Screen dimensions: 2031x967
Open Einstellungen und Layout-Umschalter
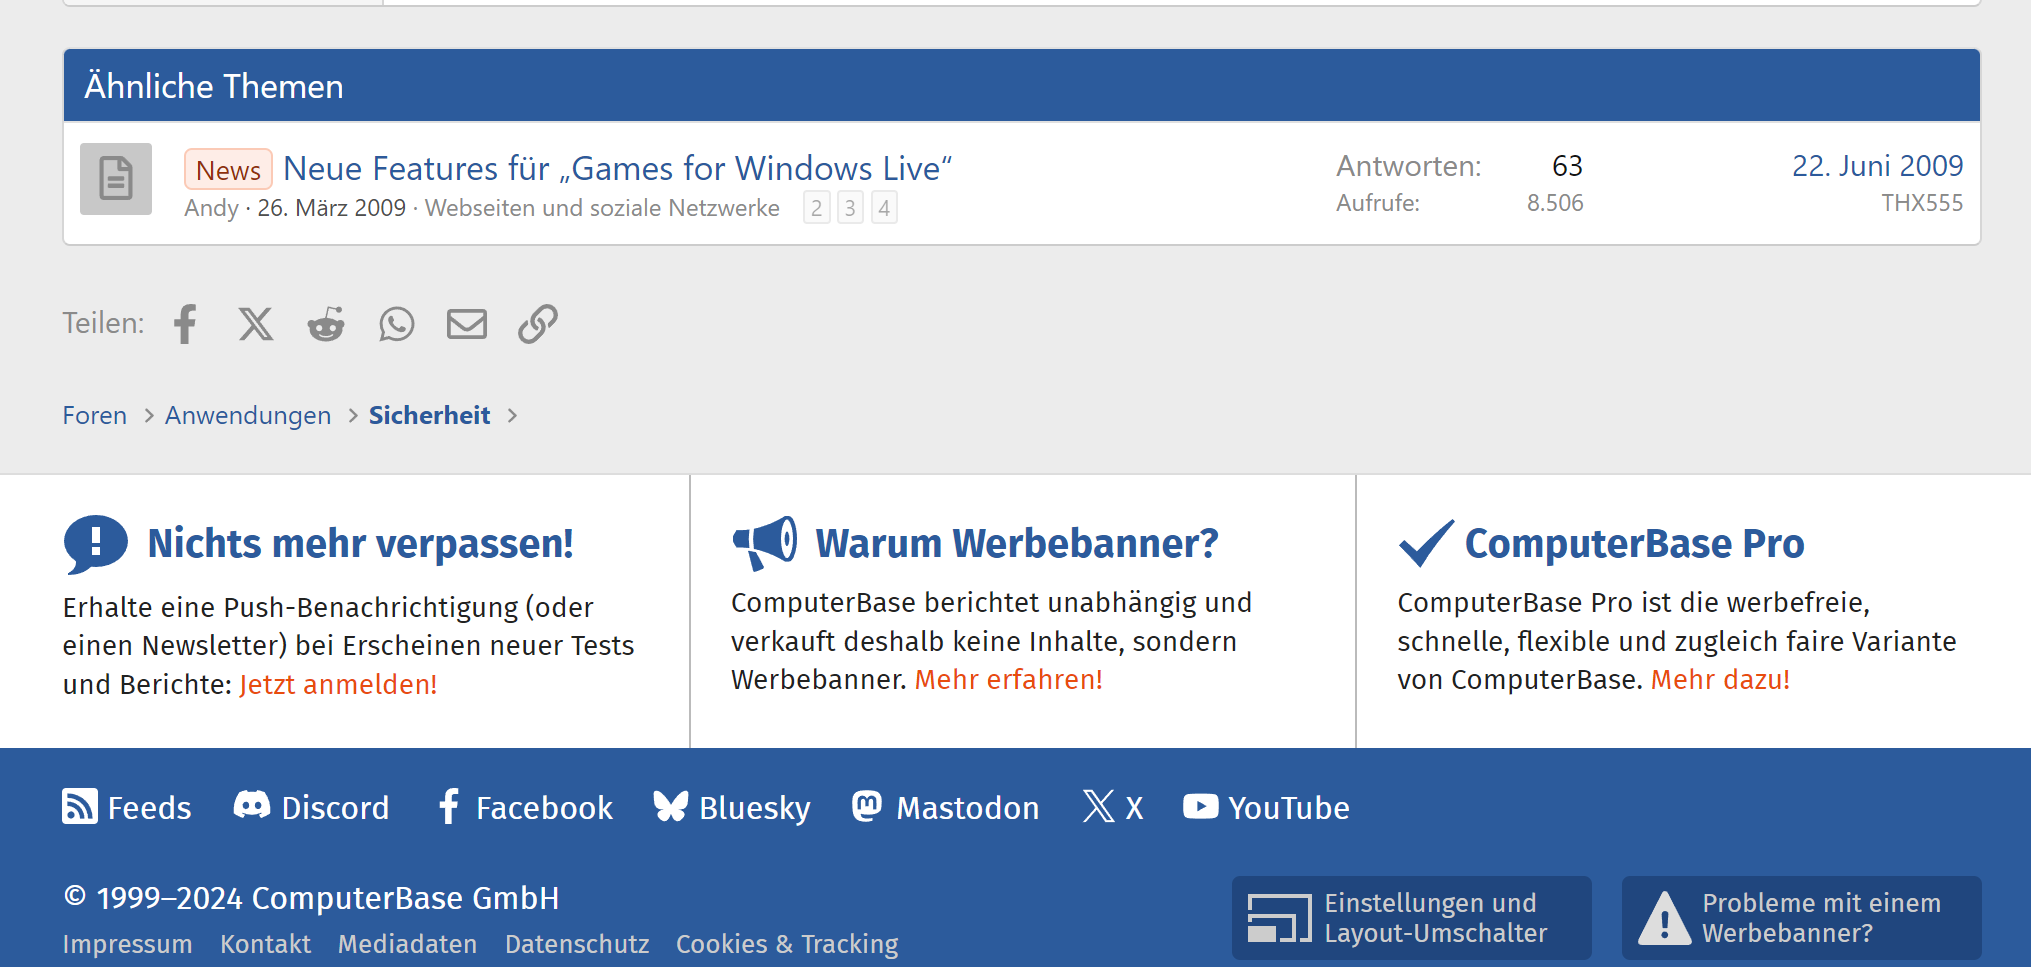(x=1412, y=918)
